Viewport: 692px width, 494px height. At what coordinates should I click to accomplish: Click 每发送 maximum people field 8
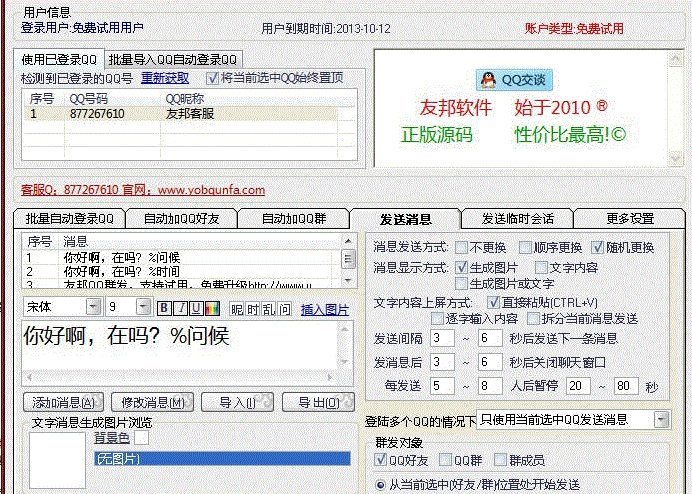click(x=490, y=386)
